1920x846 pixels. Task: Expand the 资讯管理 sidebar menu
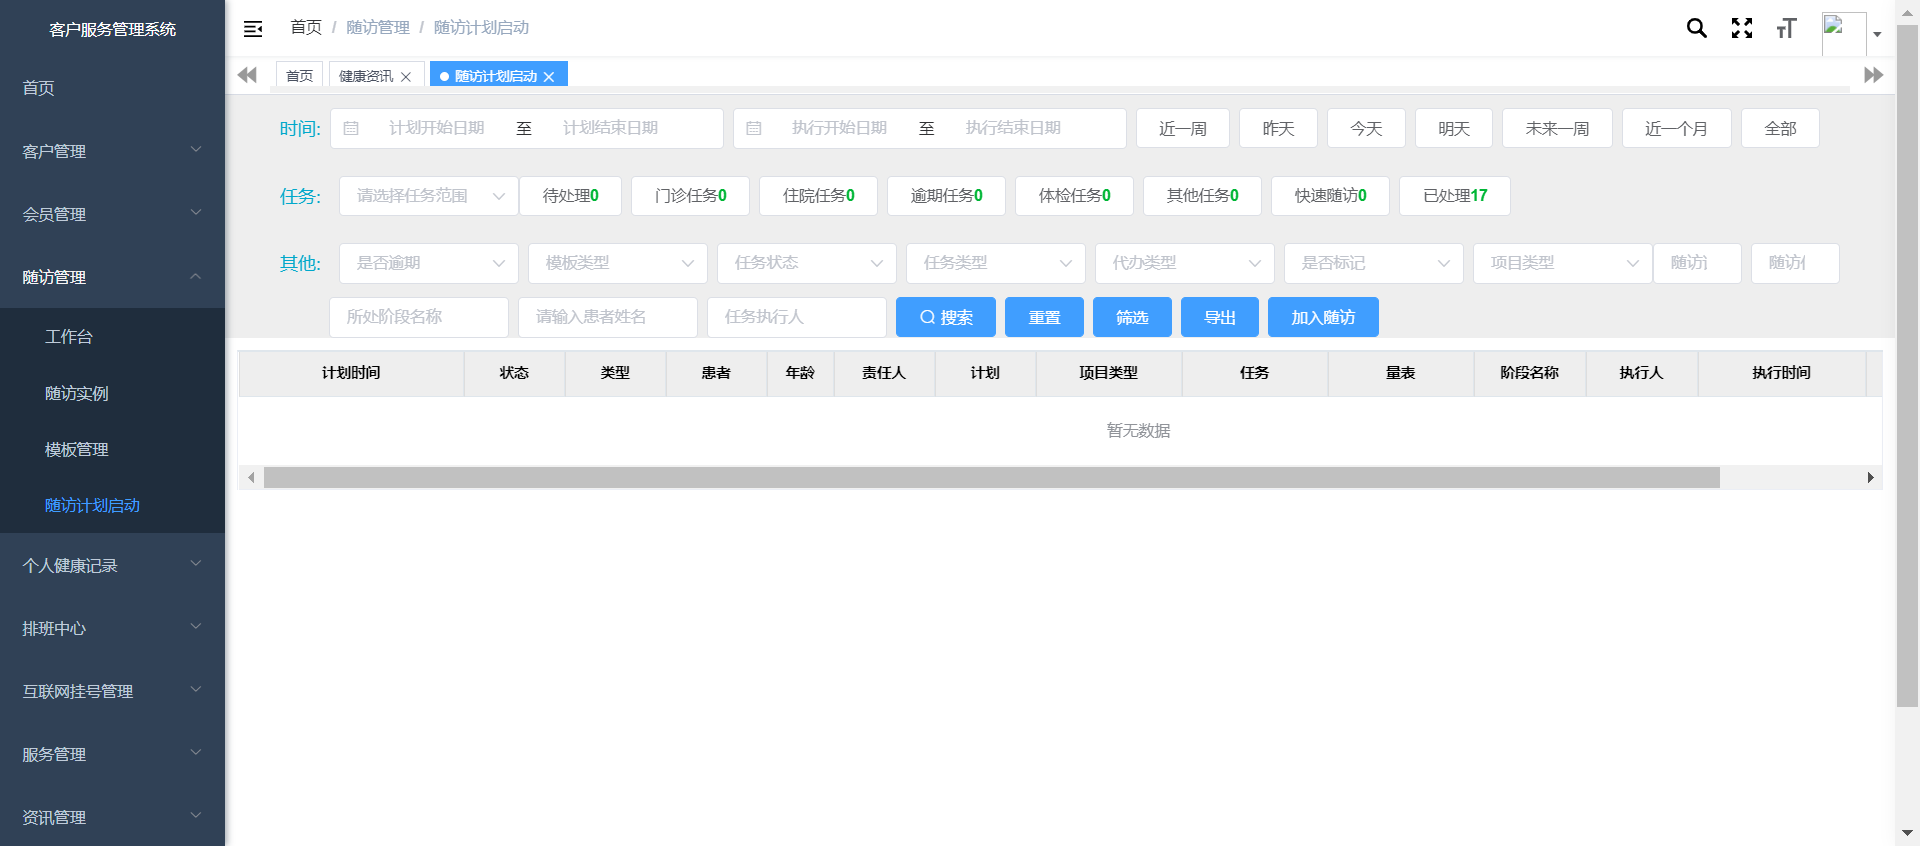pyautogui.click(x=112, y=816)
